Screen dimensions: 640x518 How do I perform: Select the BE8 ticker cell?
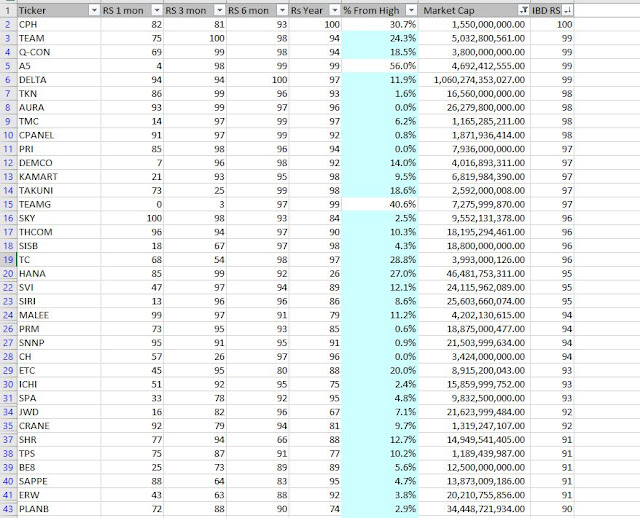coord(59,467)
